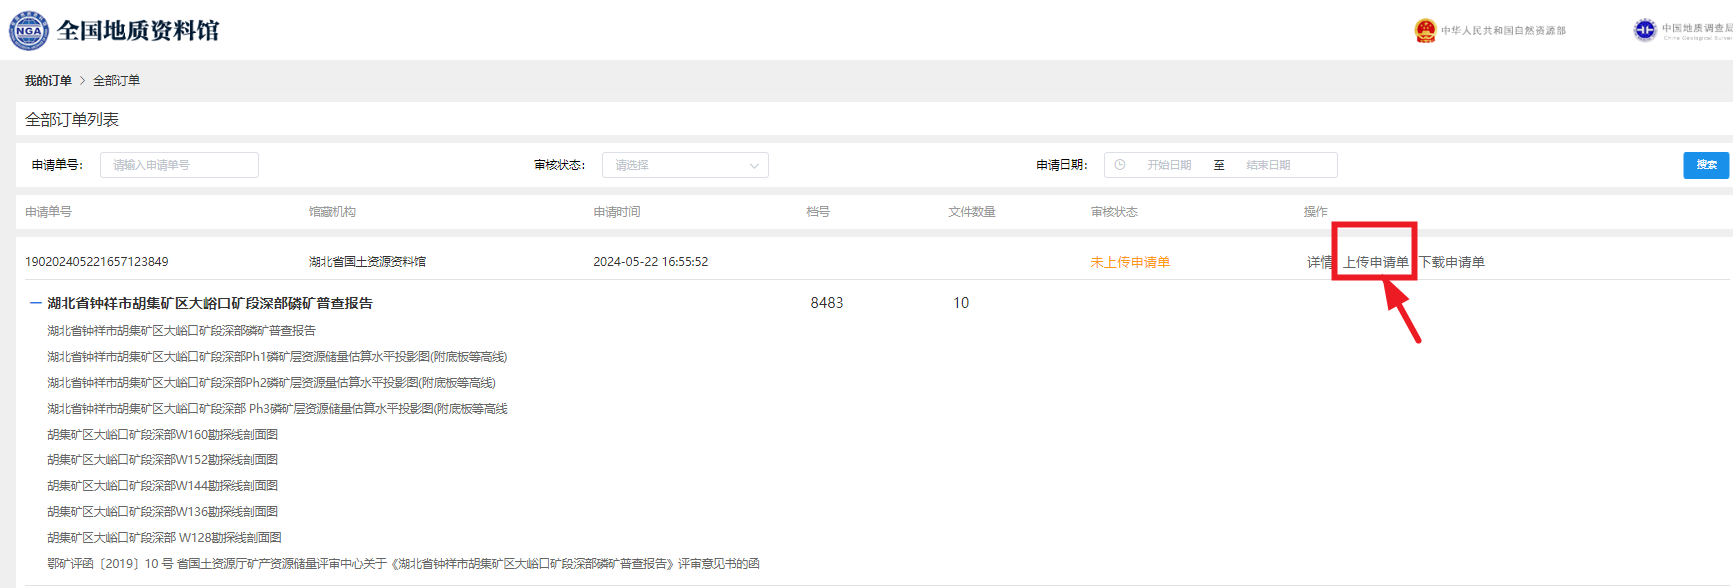Open the 审核状态 dropdown

(685, 165)
